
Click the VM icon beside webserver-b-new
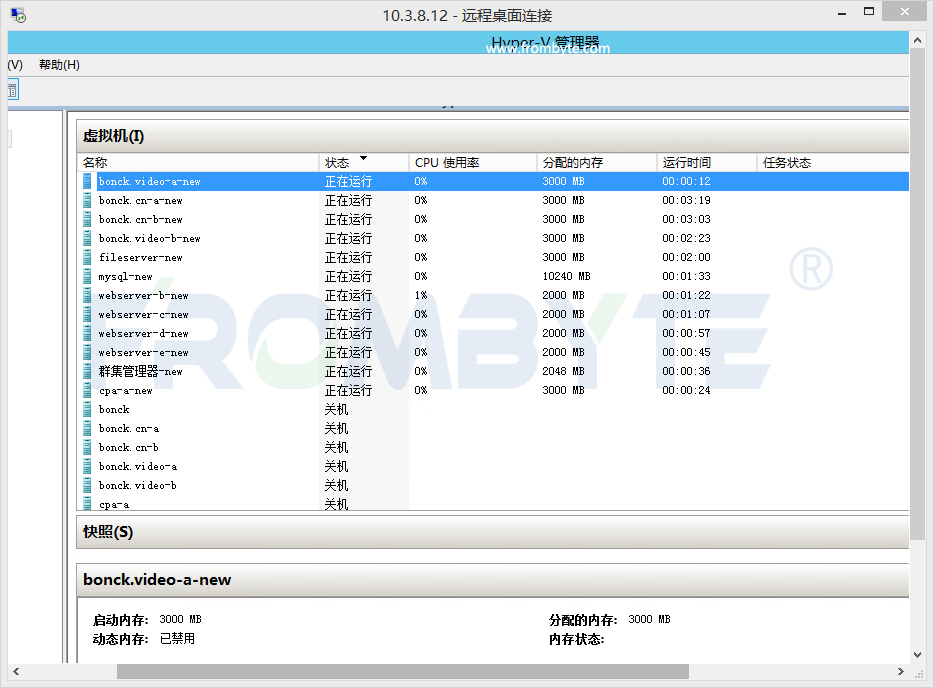tap(88, 295)
